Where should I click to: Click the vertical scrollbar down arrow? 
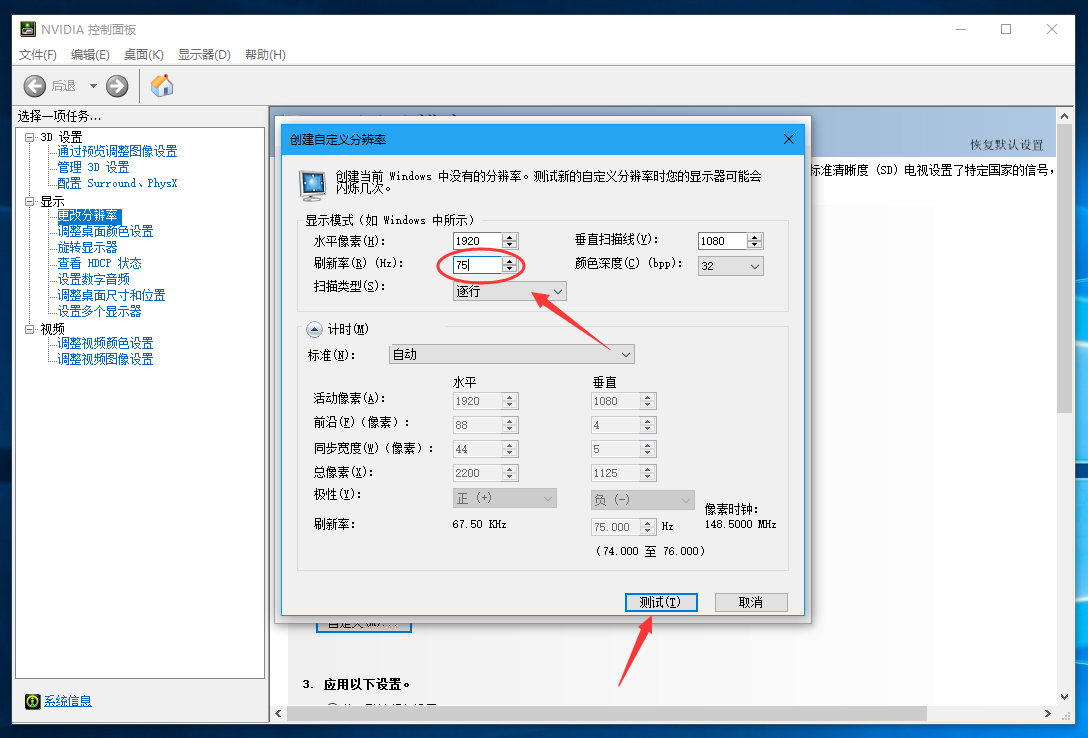(x=1064, y=698)
